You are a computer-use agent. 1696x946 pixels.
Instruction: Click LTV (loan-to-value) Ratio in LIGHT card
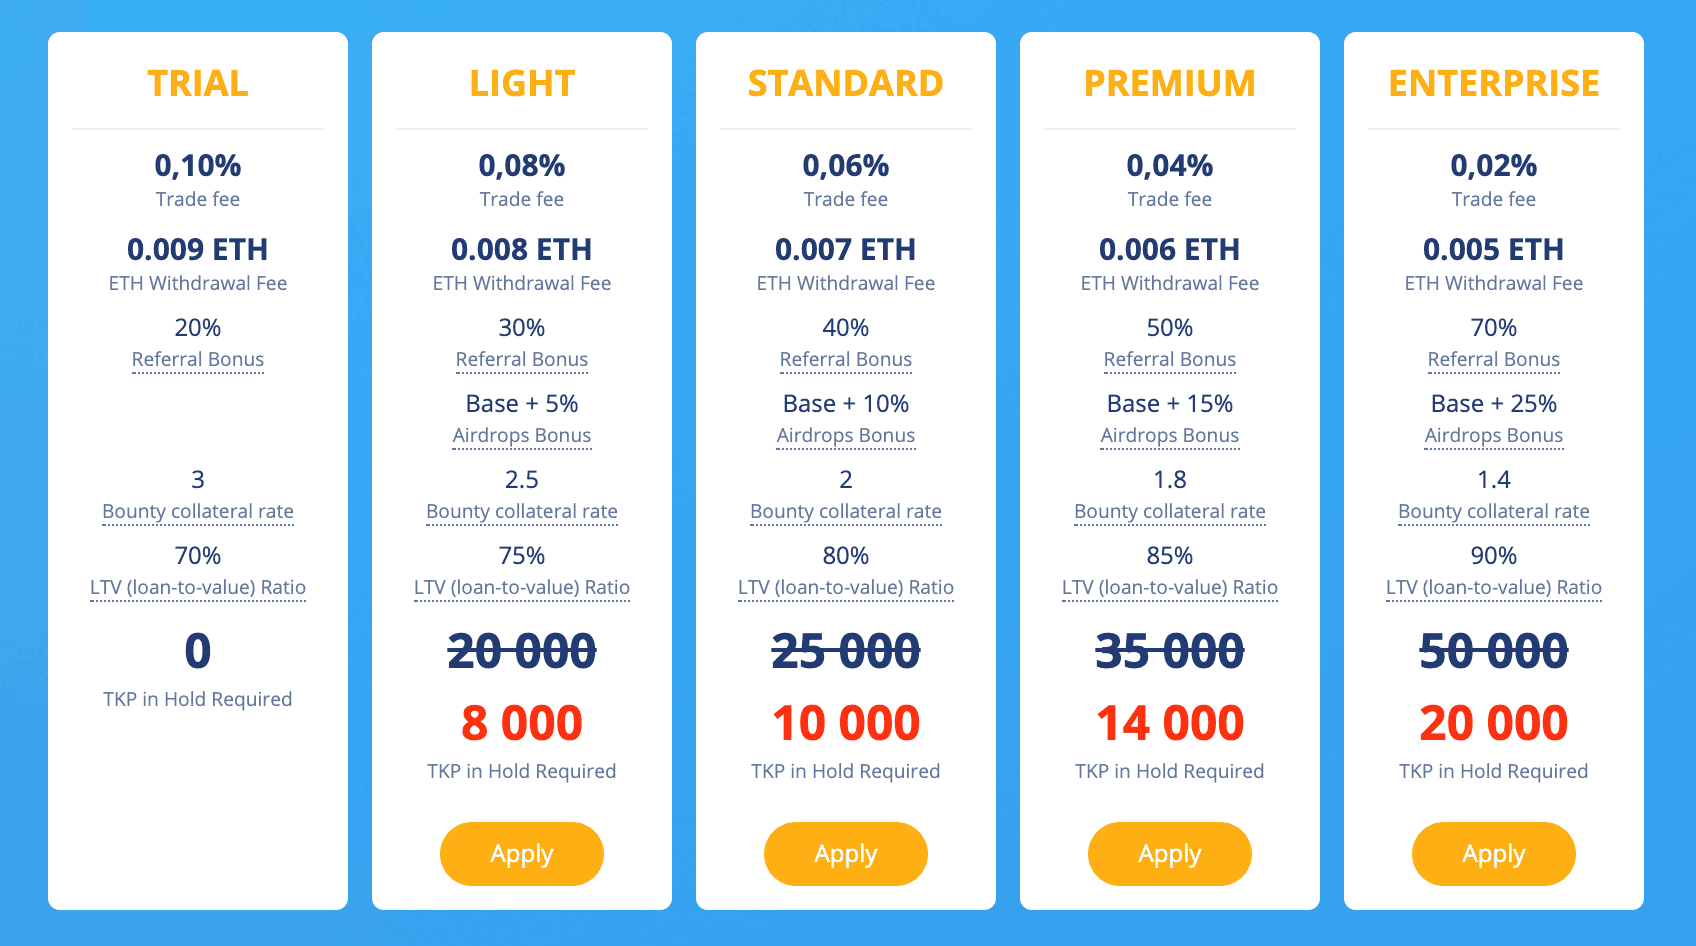click(522, 587)
